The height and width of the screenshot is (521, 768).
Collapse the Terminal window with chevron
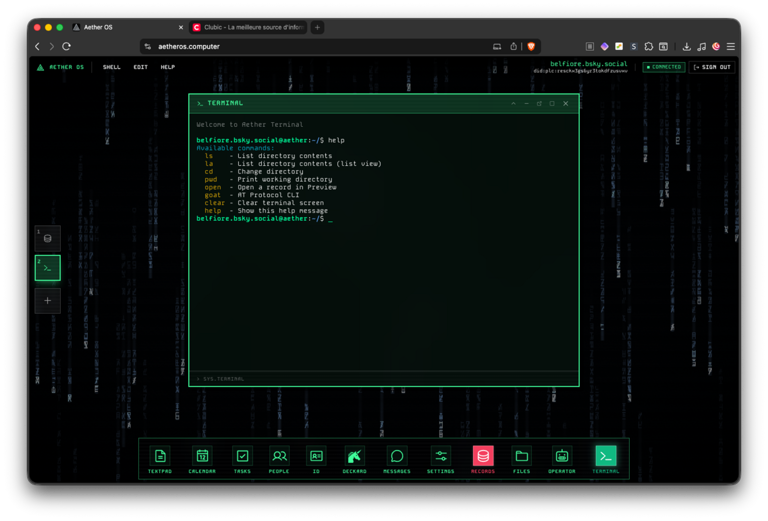click(x=513, y=103)
